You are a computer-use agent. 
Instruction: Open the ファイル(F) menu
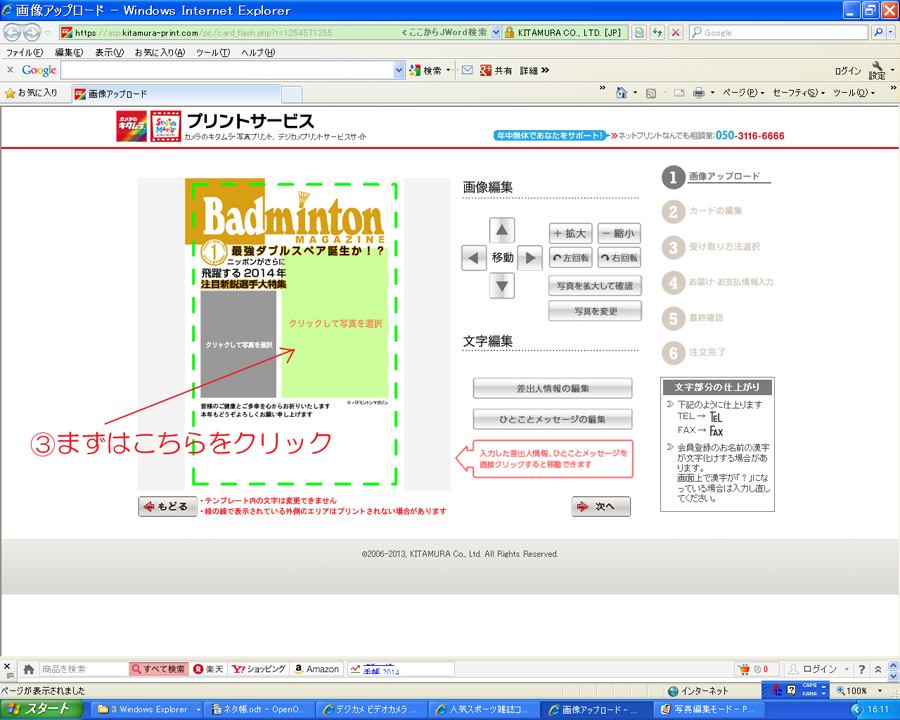[25, 52]
